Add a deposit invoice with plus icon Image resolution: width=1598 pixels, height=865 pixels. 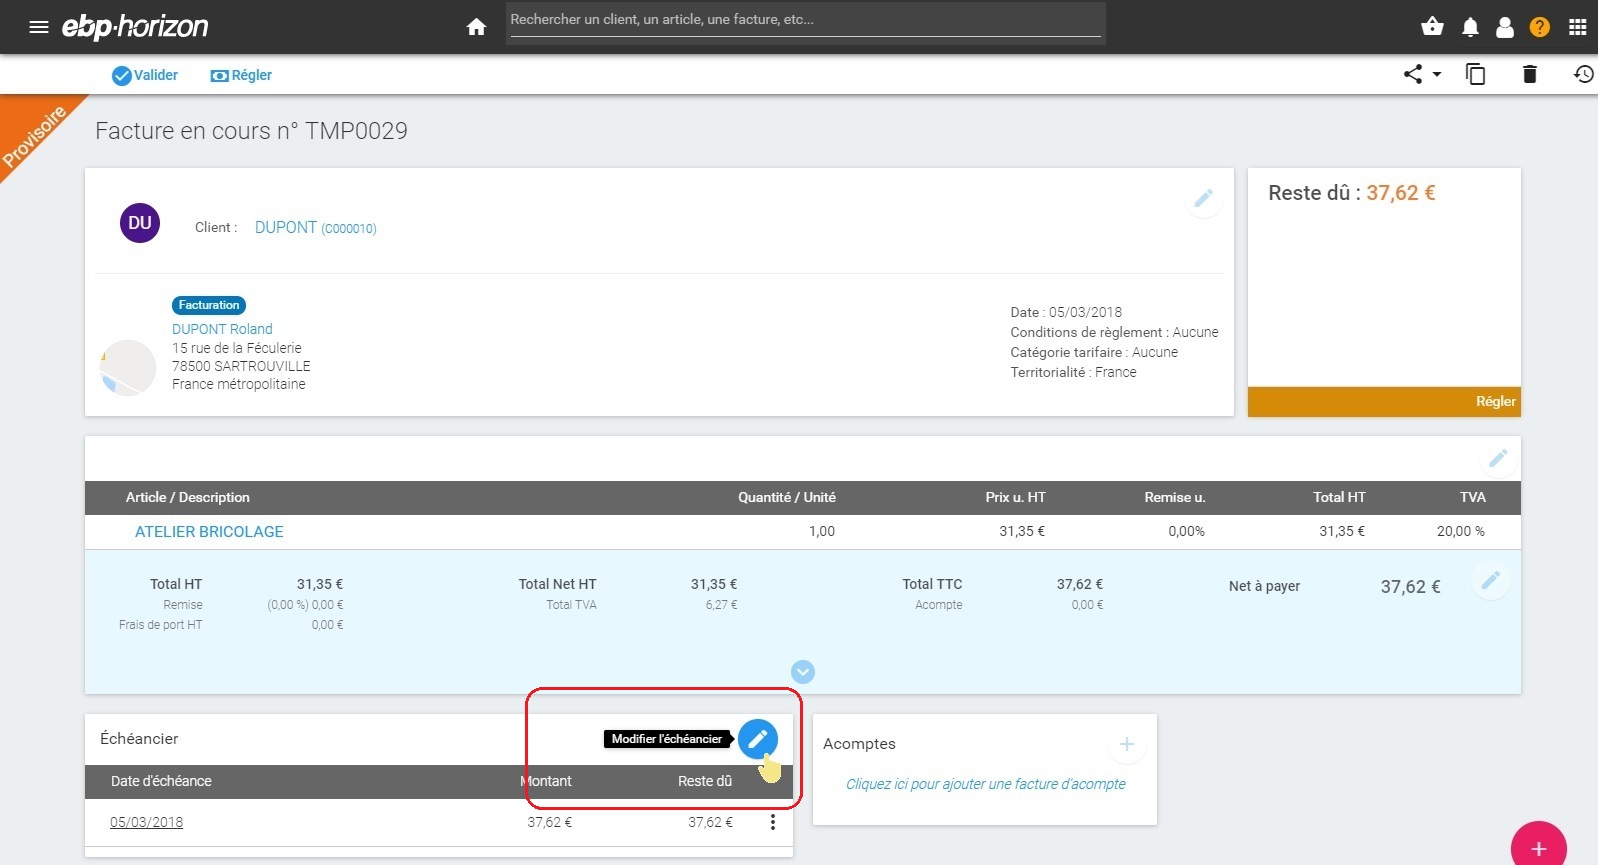point(1127,744)
